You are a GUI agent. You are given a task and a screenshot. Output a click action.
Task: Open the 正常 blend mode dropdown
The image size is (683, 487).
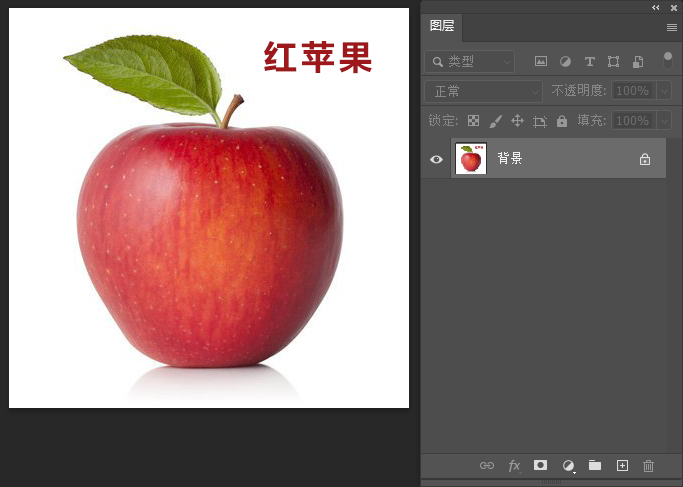484,91
